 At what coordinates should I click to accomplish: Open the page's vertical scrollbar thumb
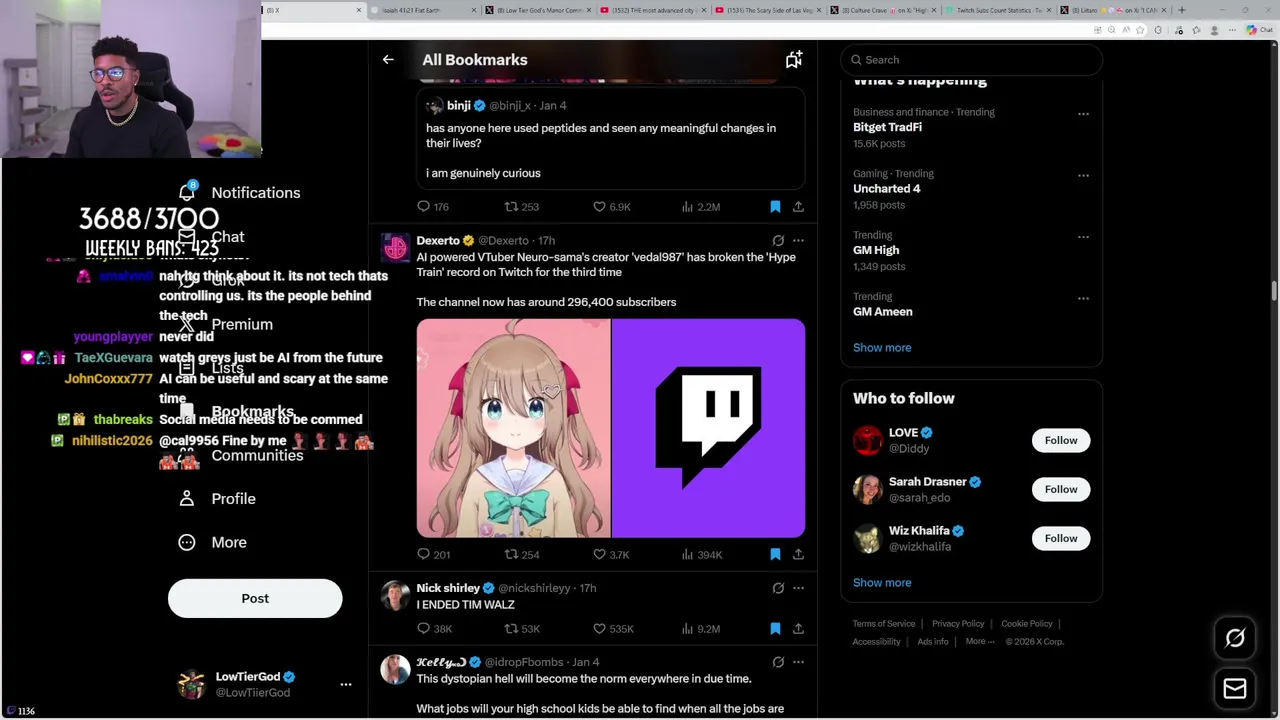pyautogui.click(x=1274, y=290)
